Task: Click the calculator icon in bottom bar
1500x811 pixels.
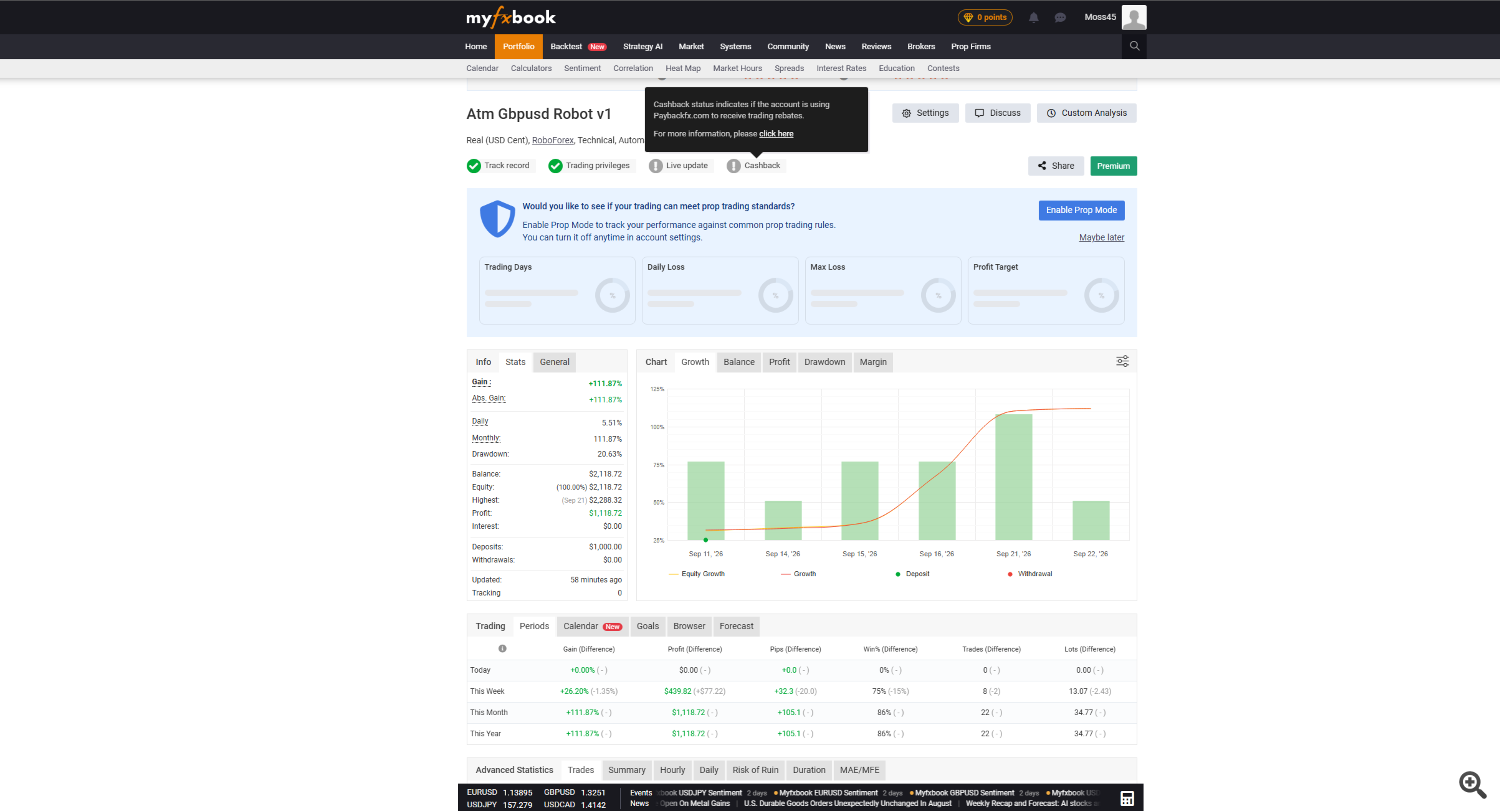Action: 1127,798
